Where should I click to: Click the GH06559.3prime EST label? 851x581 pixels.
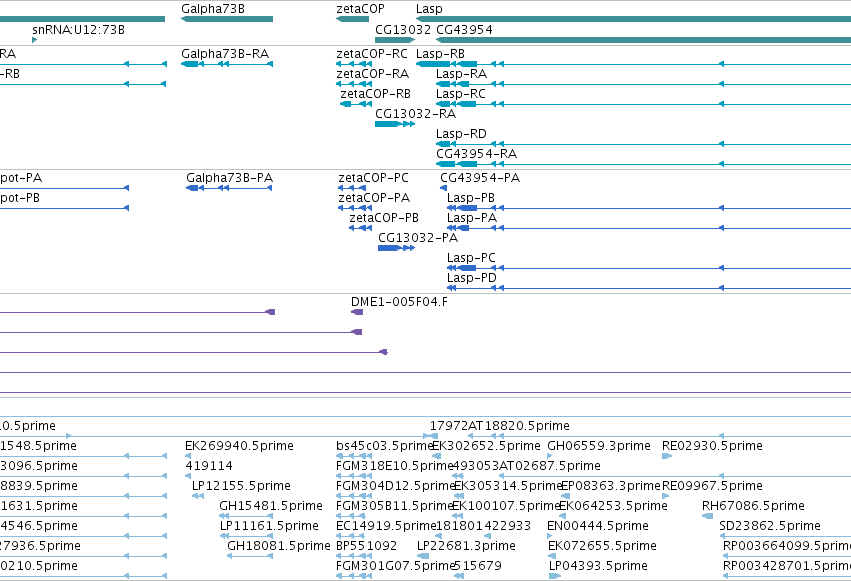coord(599,446)
